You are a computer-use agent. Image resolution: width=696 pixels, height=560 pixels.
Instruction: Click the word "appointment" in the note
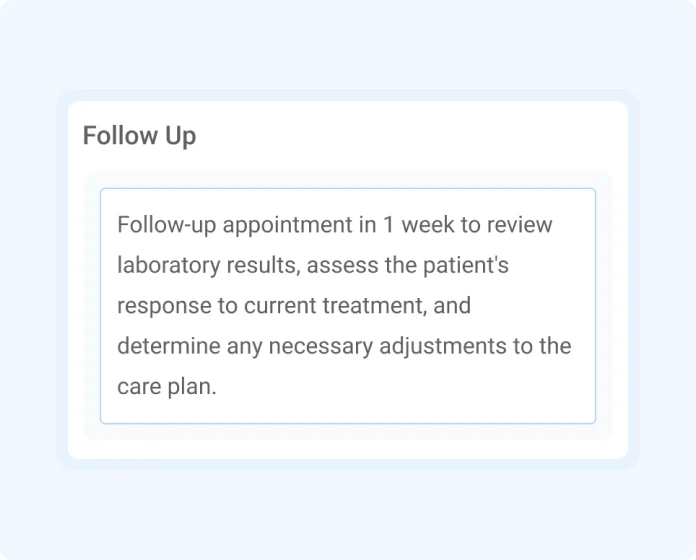coord(287,225)
